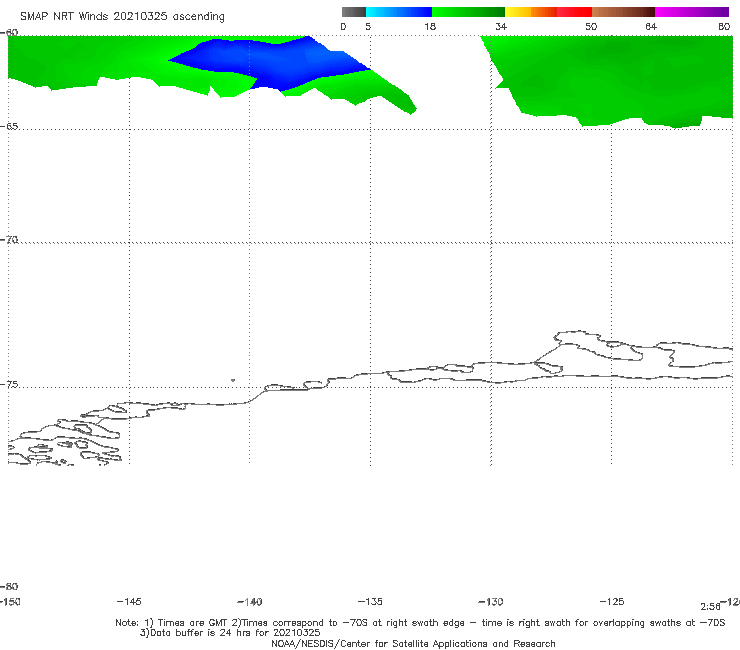740x650 pixels.
Task: Click the cyan-to-blue segment of the color bar
Action: click(399, 12)
